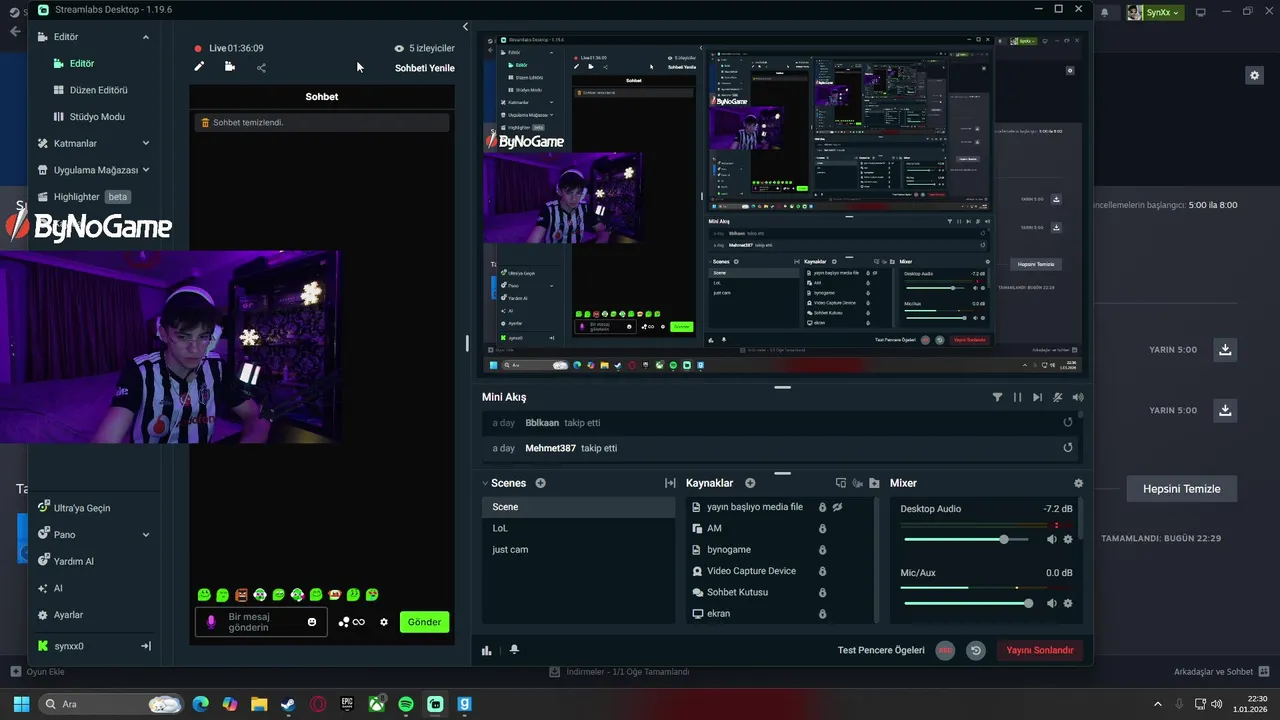Image resolution: width=1280 pixels, height=720 pixels.
Task: Click the replay buffer button
Action: click(976, 650)
